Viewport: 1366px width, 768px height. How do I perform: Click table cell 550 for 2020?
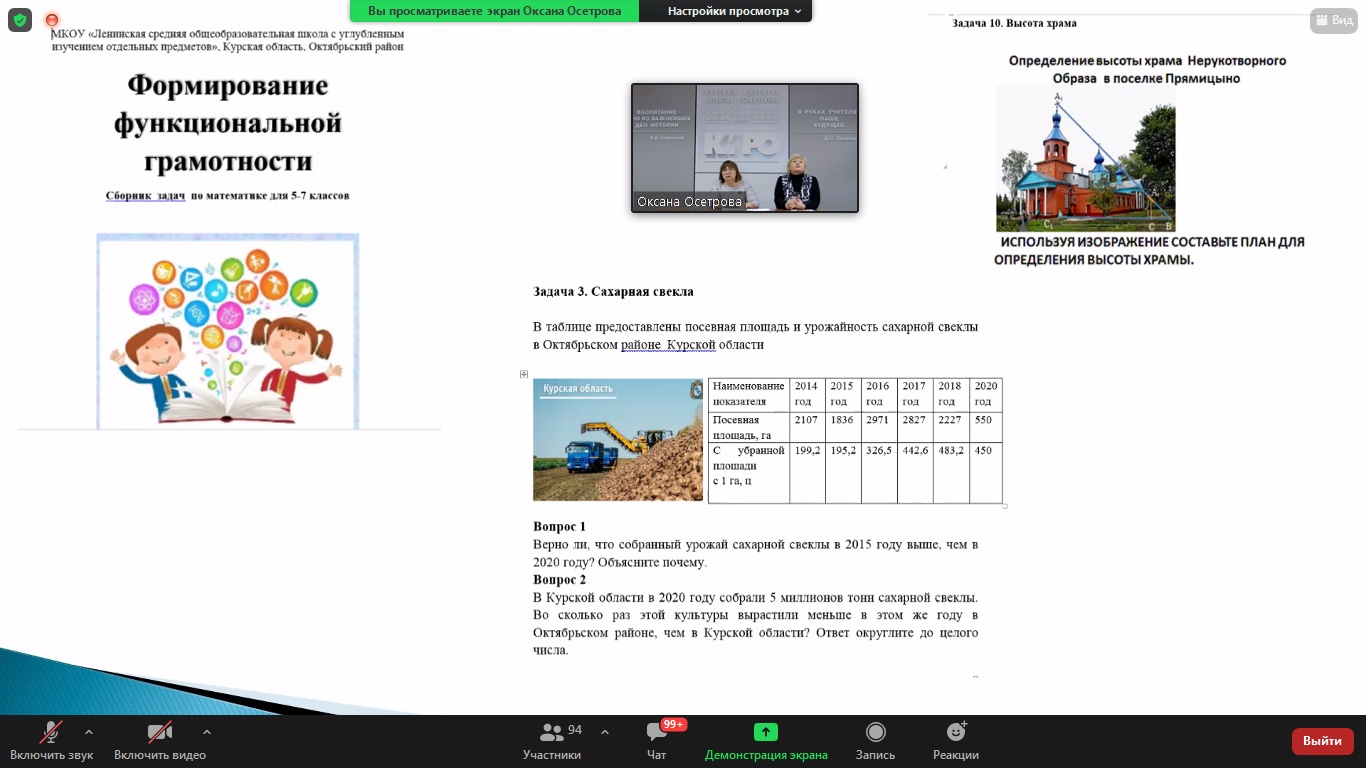point(986,427)
